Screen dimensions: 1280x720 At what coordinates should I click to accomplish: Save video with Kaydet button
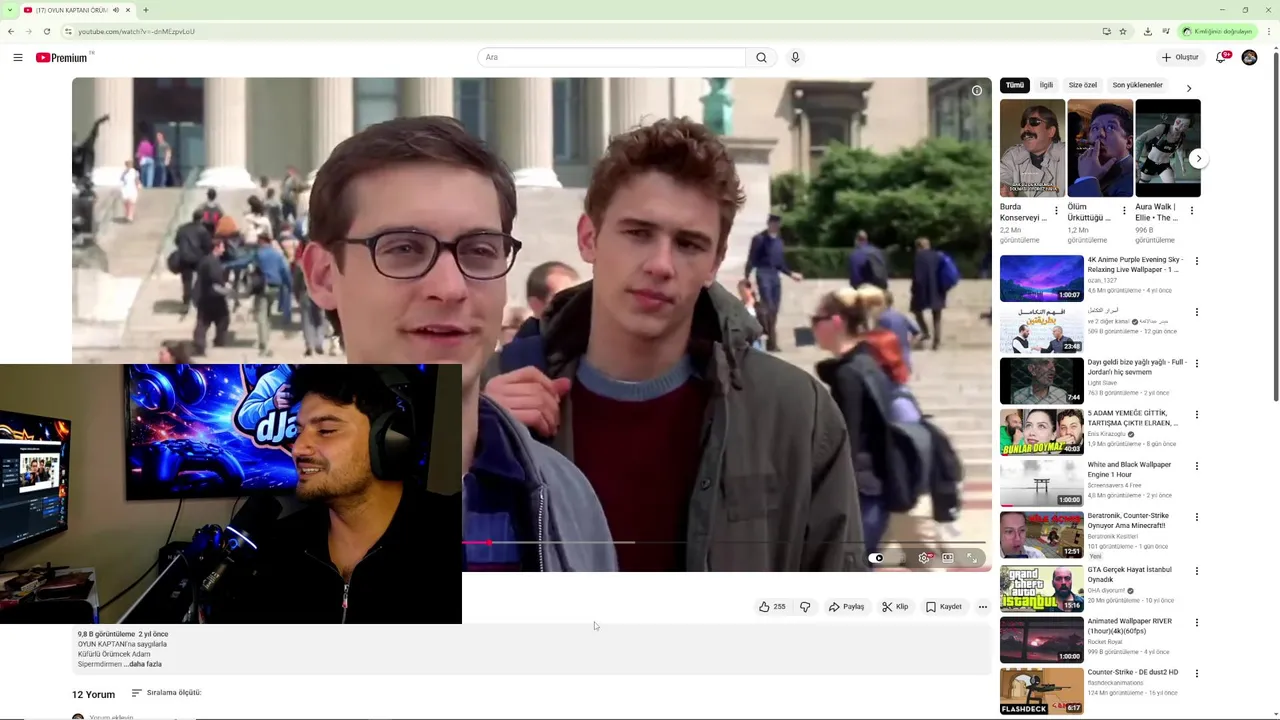pyautogui.click(x=944, y=607)
